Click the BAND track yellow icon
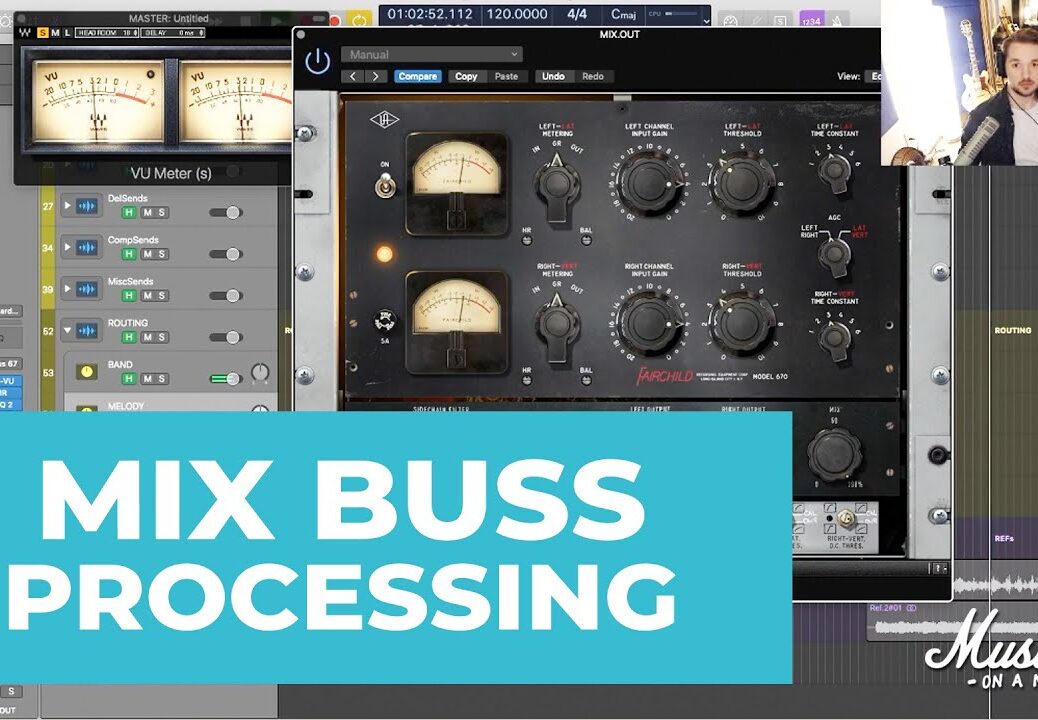The height and width of the screenshot is (720, 1038). pos(87,372)
